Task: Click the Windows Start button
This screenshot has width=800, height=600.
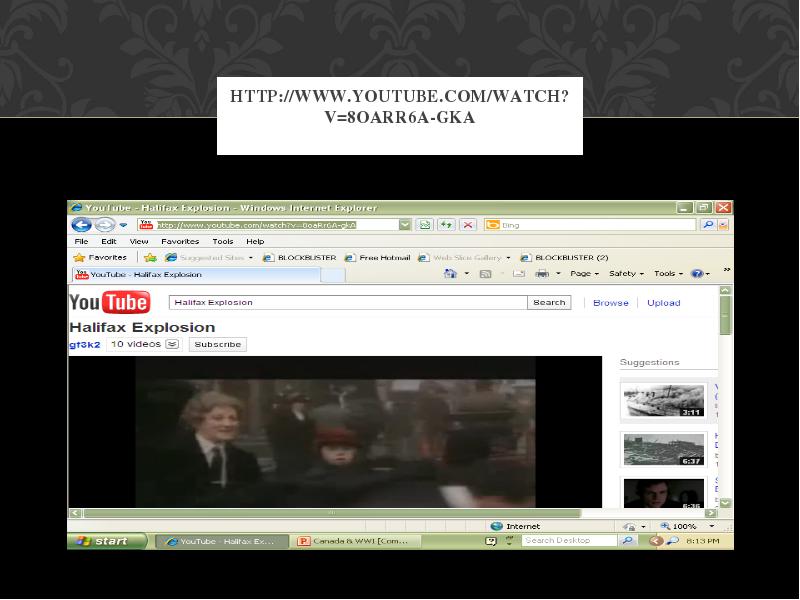Action: (x=107, y=541)
